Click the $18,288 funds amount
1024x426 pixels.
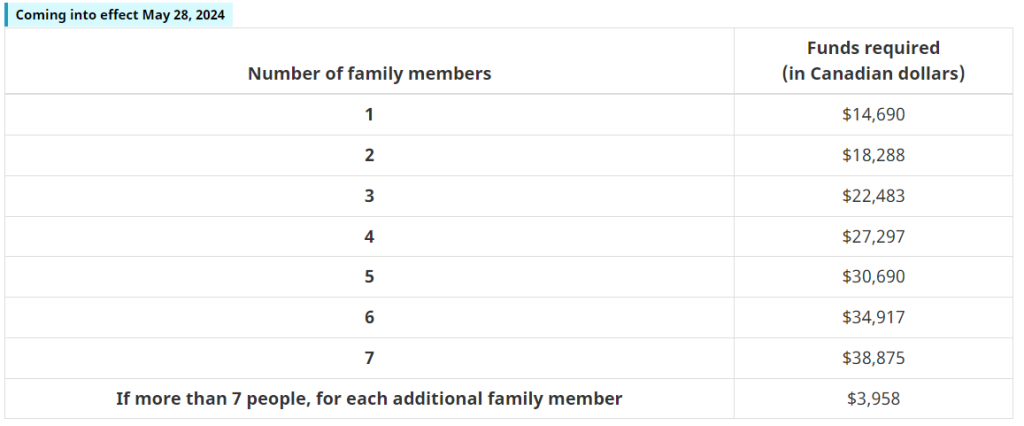(873, 156)
